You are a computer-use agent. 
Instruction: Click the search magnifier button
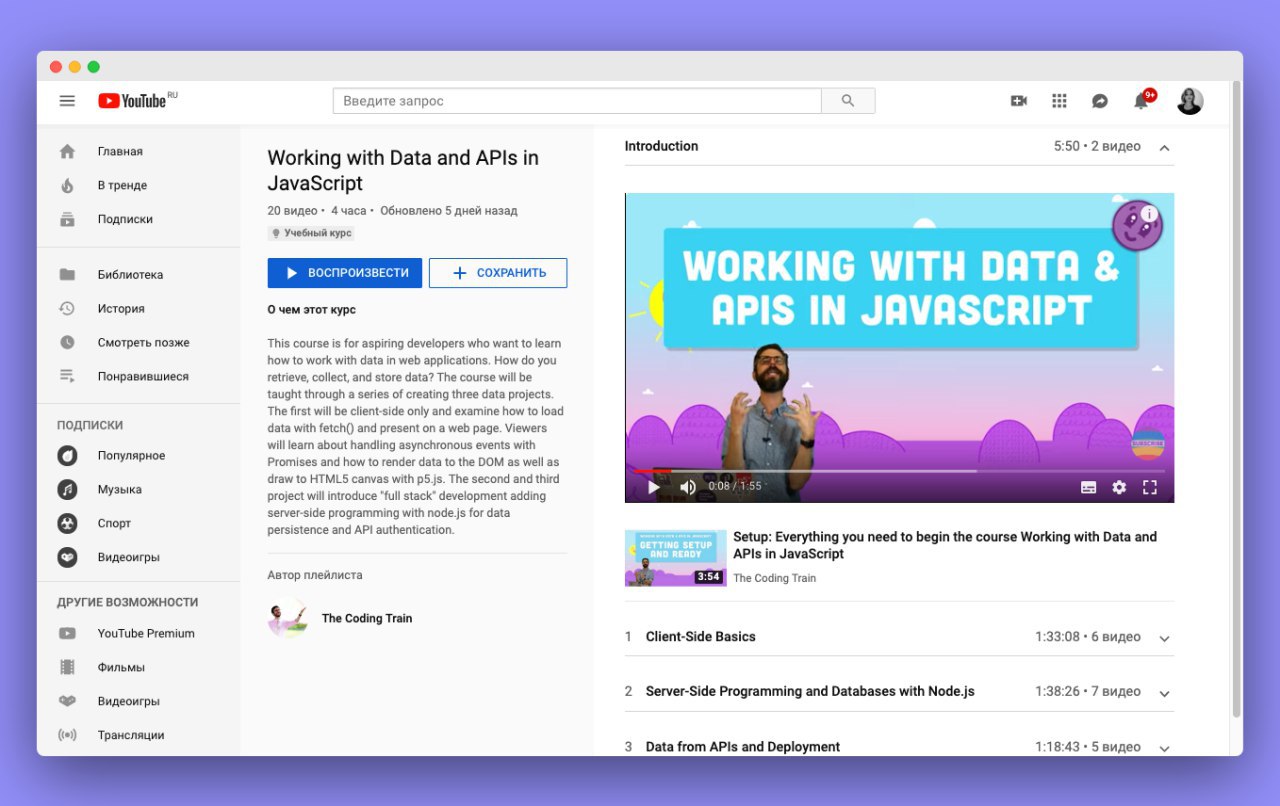point(848,101)
